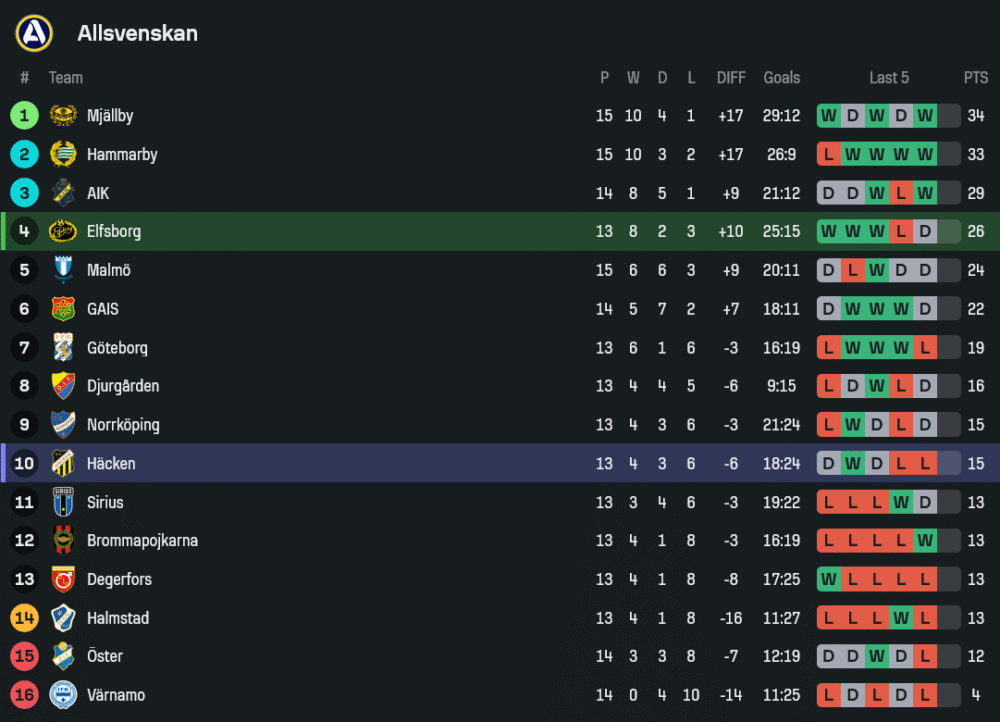Open the Göteborg team name link
Image resolution: width=1000 pixels, height=722 pixels.
point(117,348)
